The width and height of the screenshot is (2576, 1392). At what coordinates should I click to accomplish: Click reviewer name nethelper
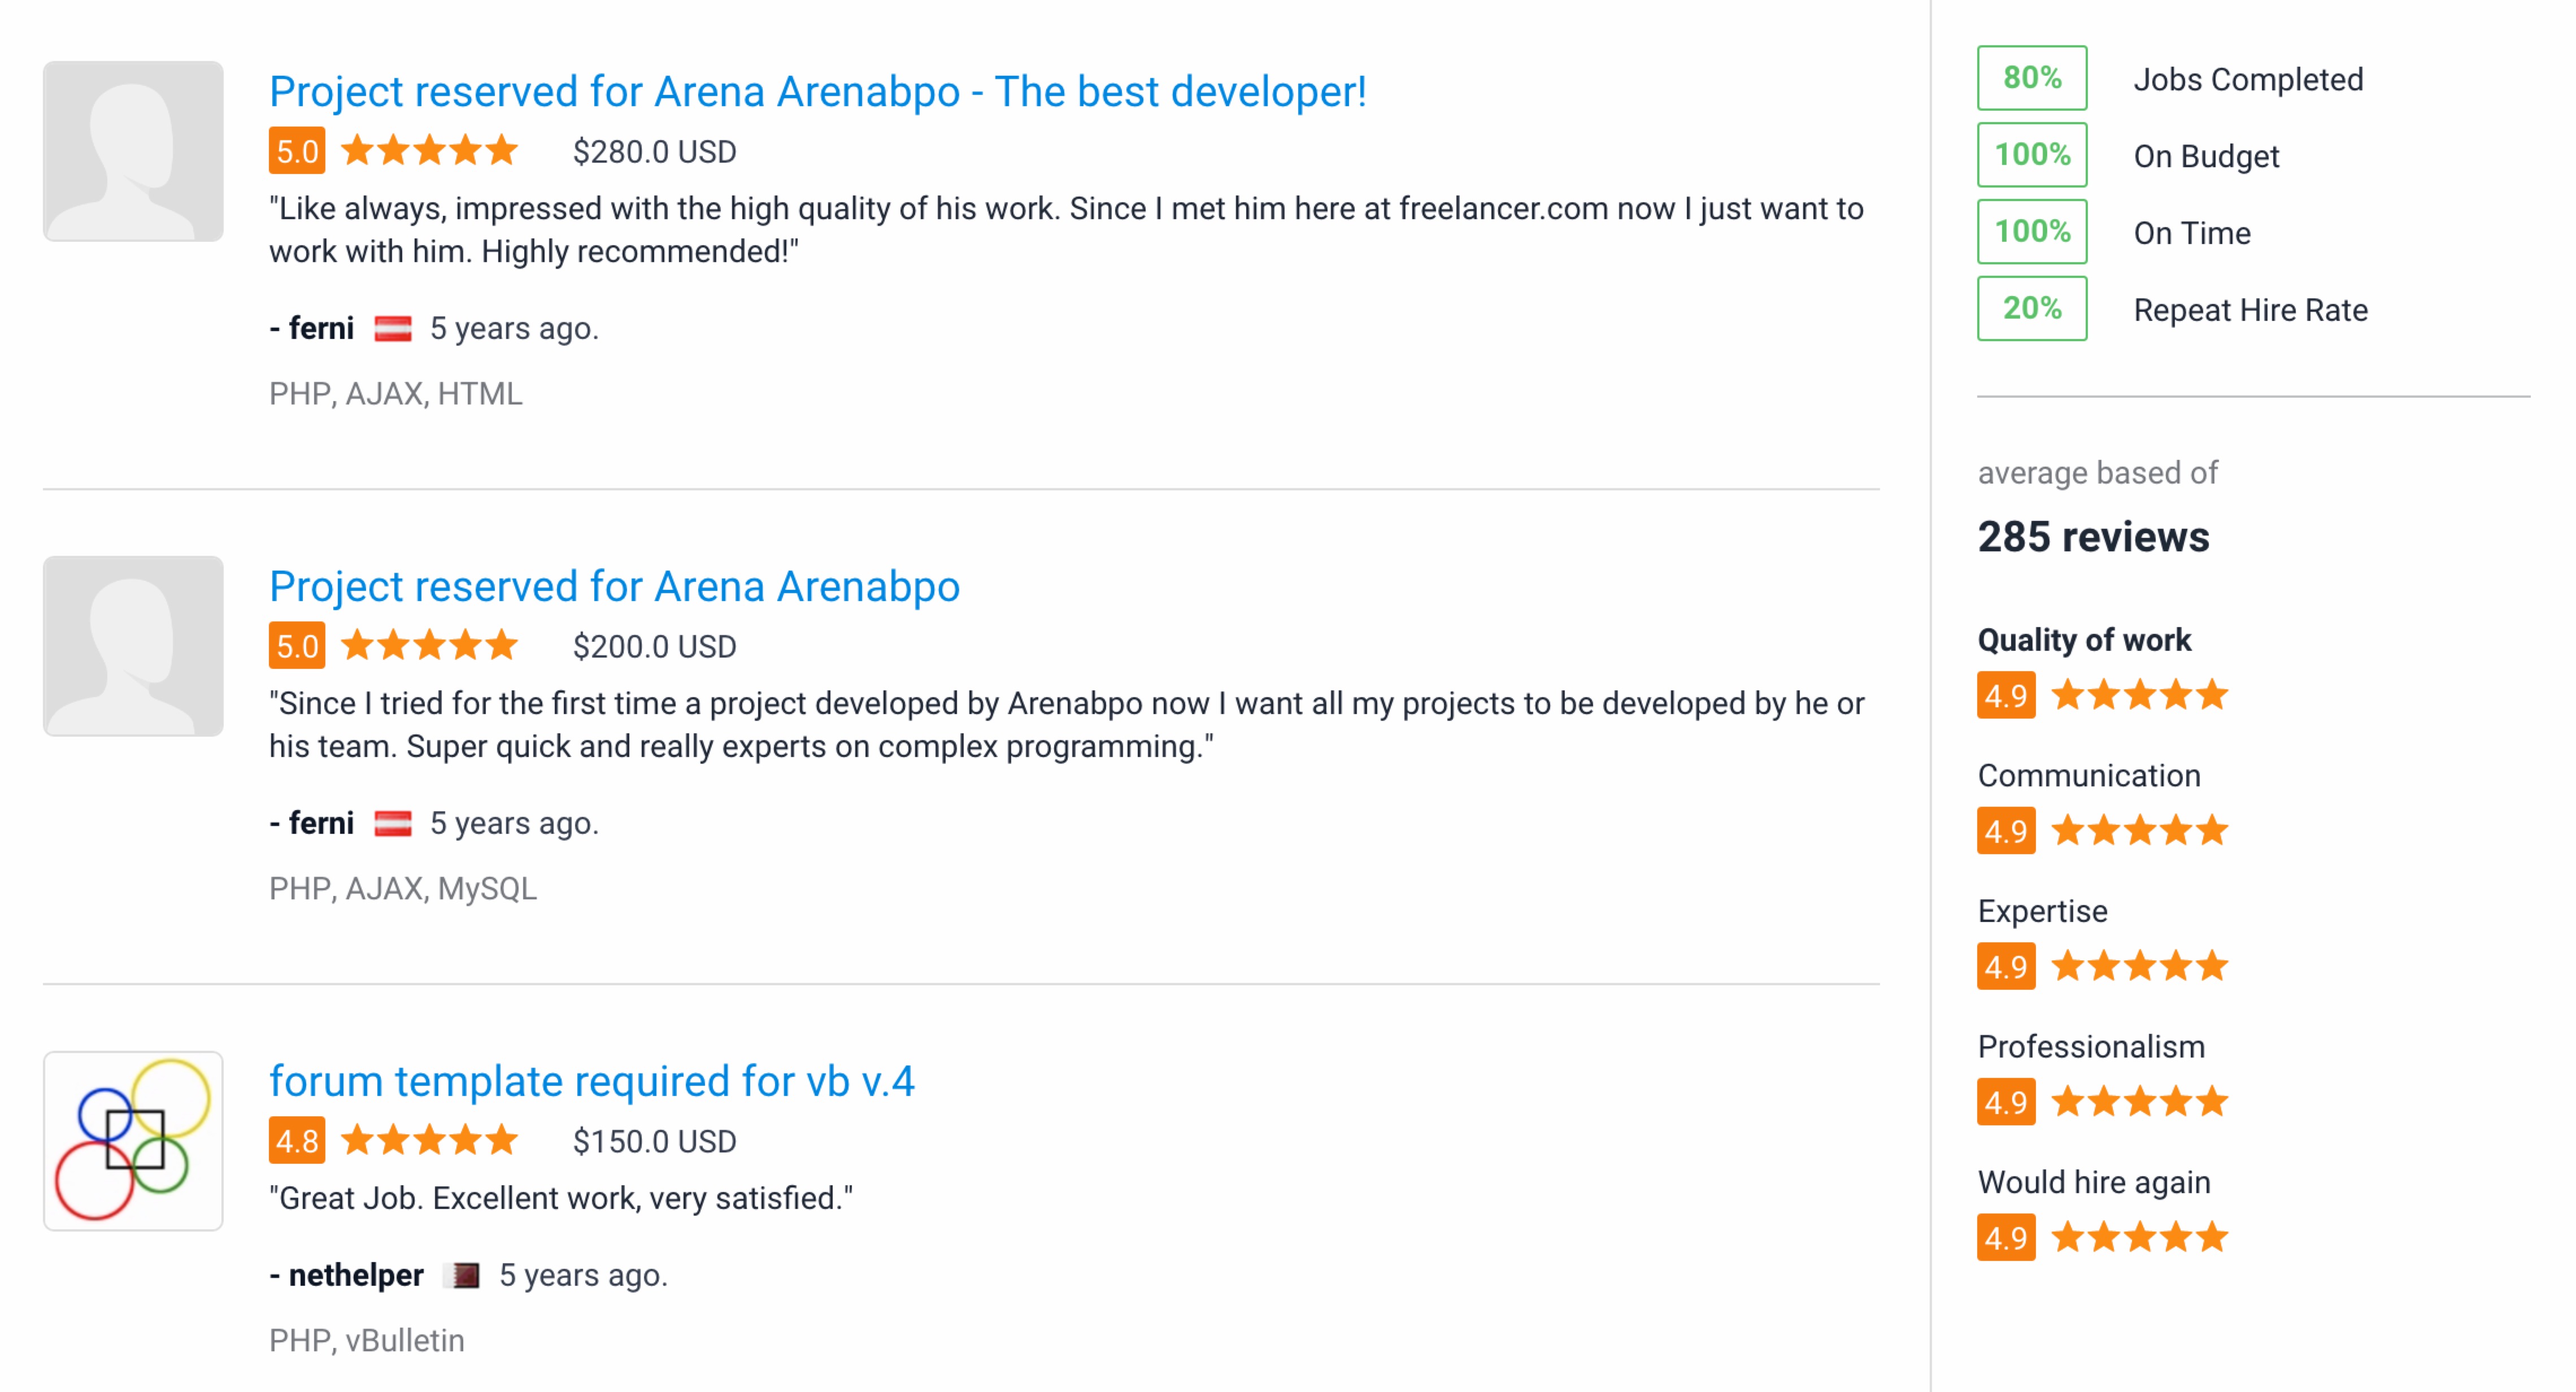355,1275
